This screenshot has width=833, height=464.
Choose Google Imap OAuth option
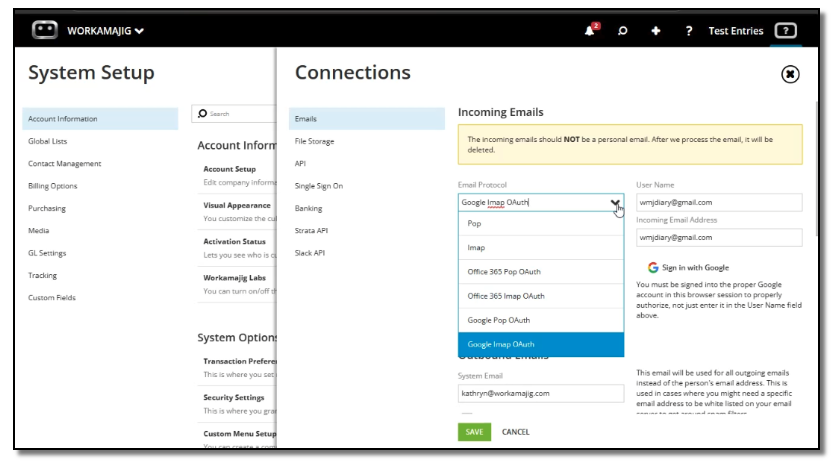(x=541, y=344)
